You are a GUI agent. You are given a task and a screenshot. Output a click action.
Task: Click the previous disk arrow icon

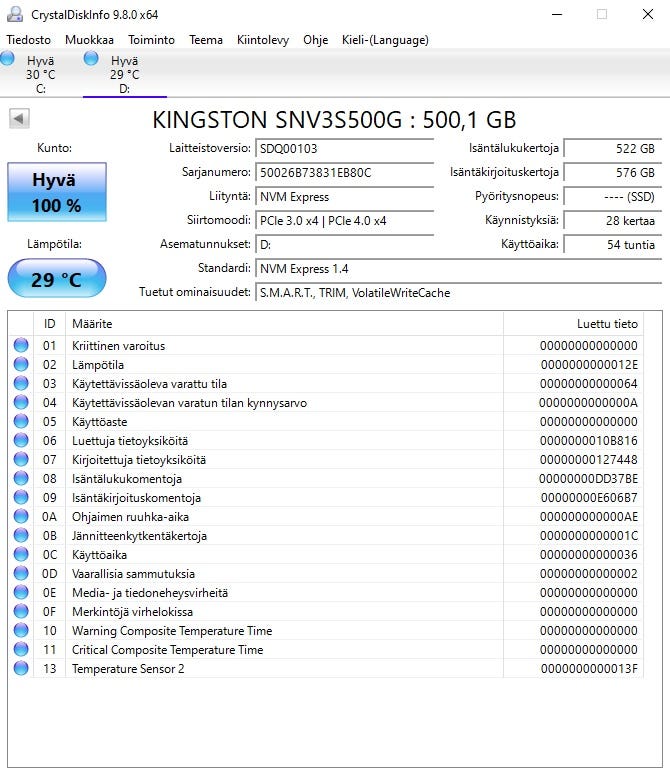[x=18, y=119]
